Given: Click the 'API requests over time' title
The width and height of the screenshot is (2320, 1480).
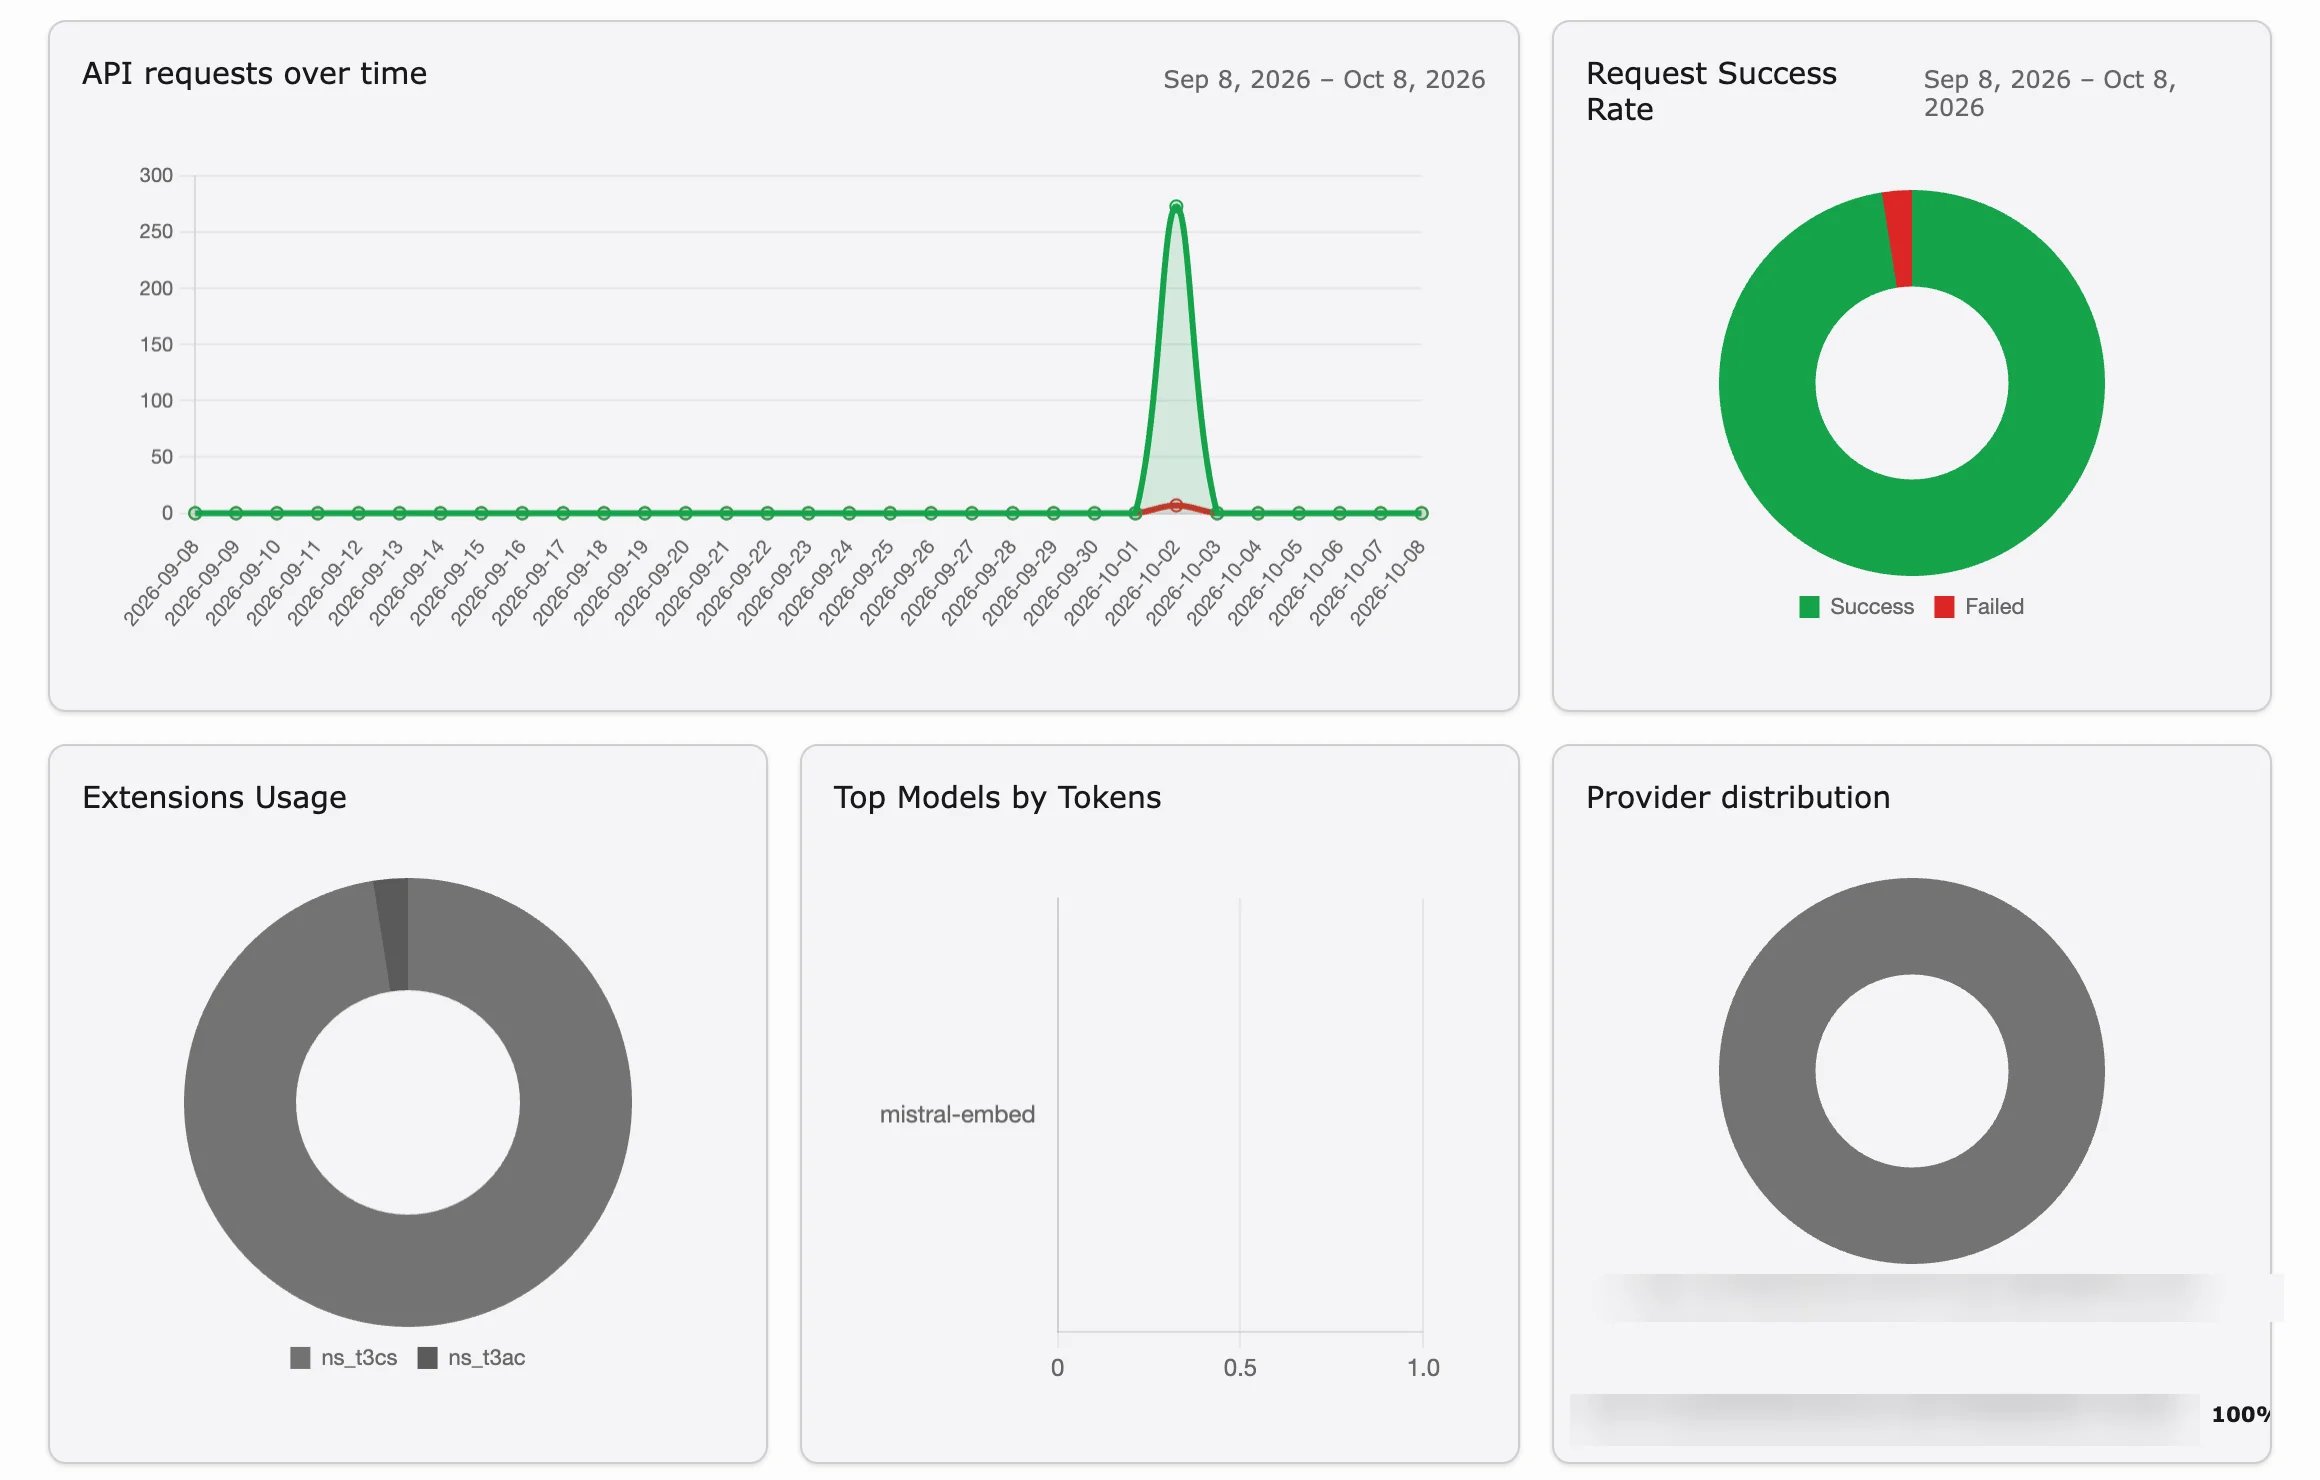Looking at the screenshot, I should click(x=254, y=74).
